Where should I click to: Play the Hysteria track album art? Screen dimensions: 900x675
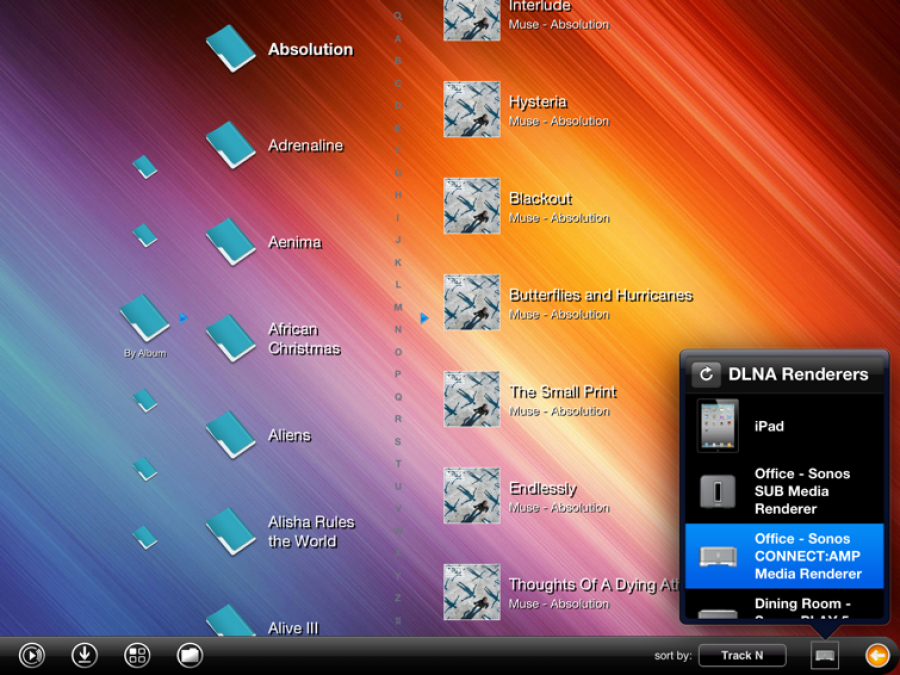pyautogui.click(x=472, y=109)
